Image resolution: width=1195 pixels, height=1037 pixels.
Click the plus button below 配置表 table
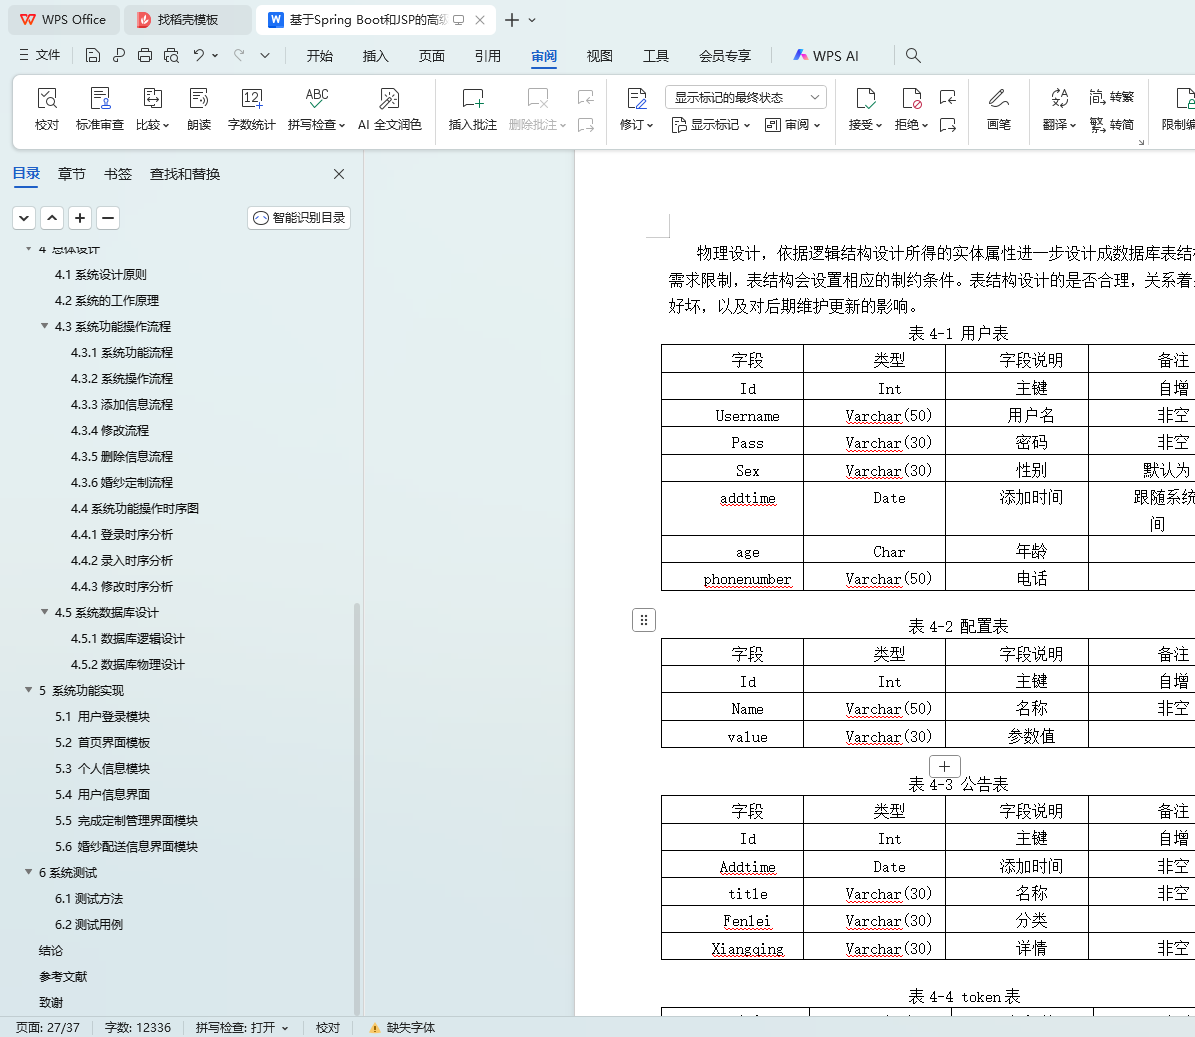coord(944,766)
